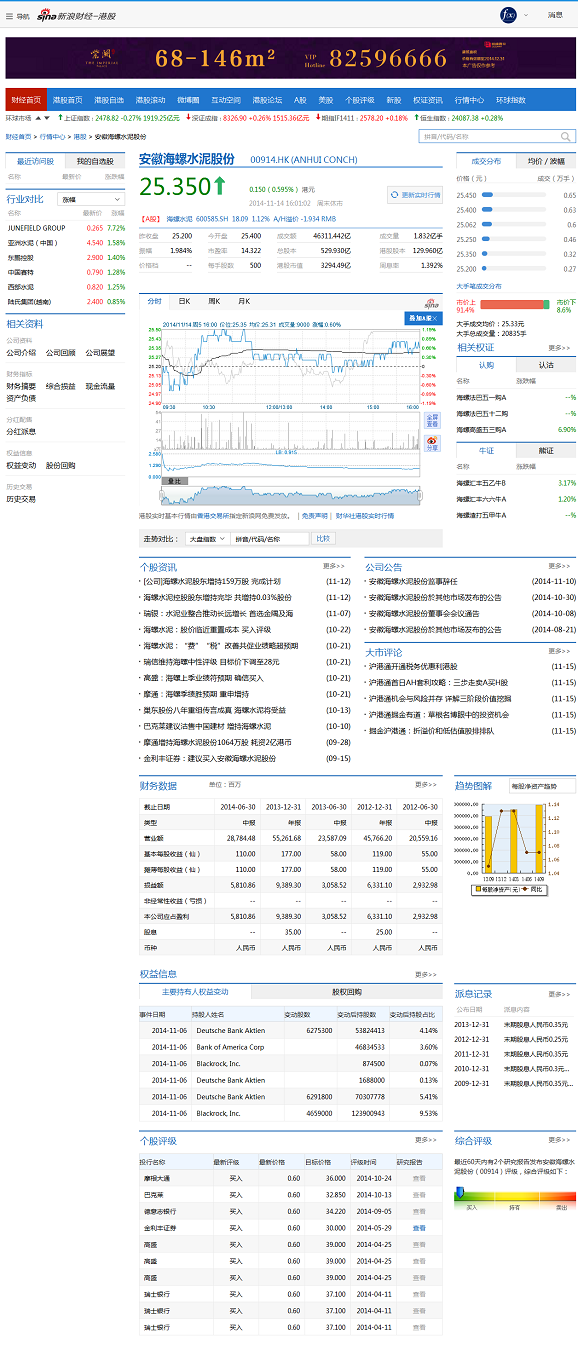Close the 叠加A股 overlay tag
Image resolution: width=578 pixels, height=1362 pixels.
pos(437,317)
